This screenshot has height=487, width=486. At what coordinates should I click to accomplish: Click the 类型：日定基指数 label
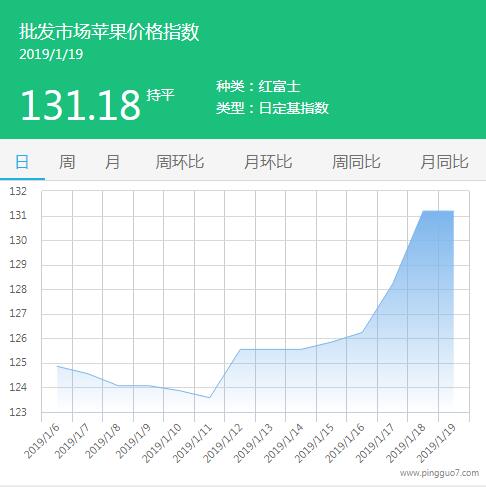click(272, 108)
